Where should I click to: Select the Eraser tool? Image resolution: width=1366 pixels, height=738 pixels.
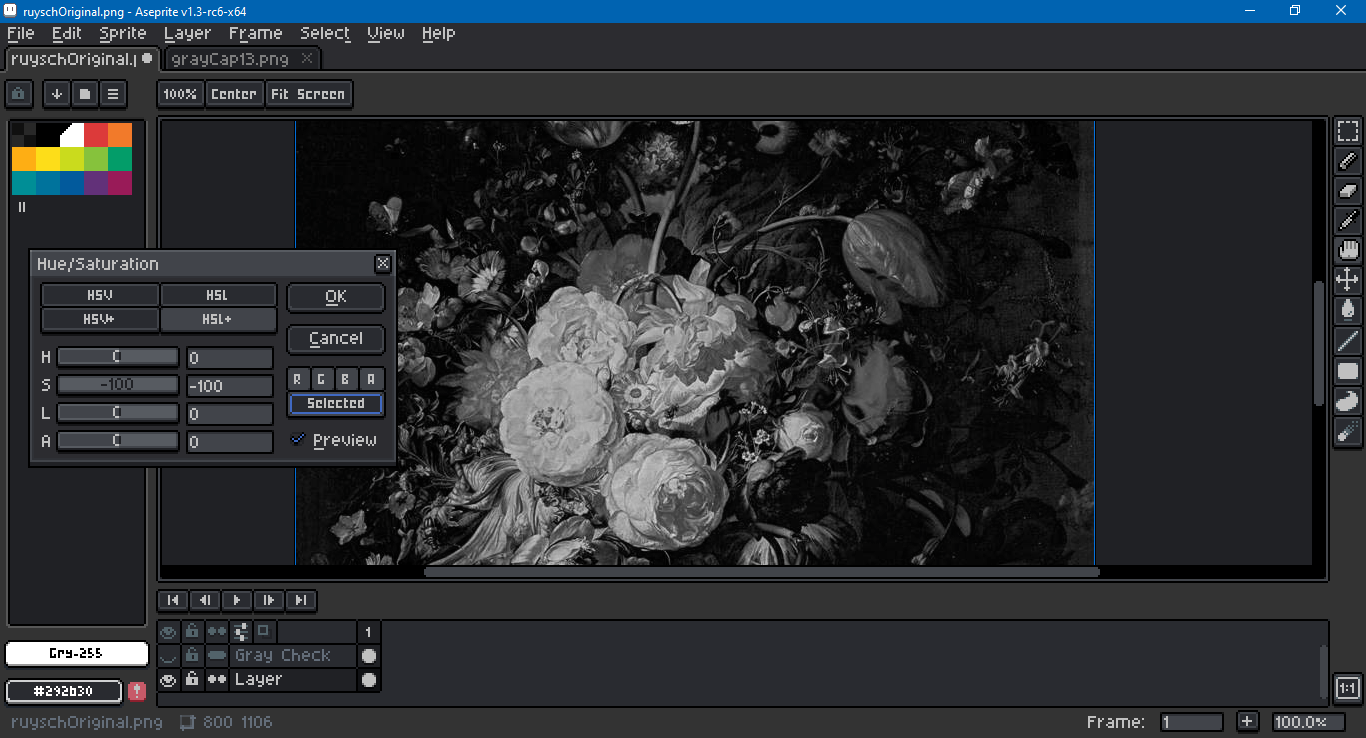(1348, 191)
